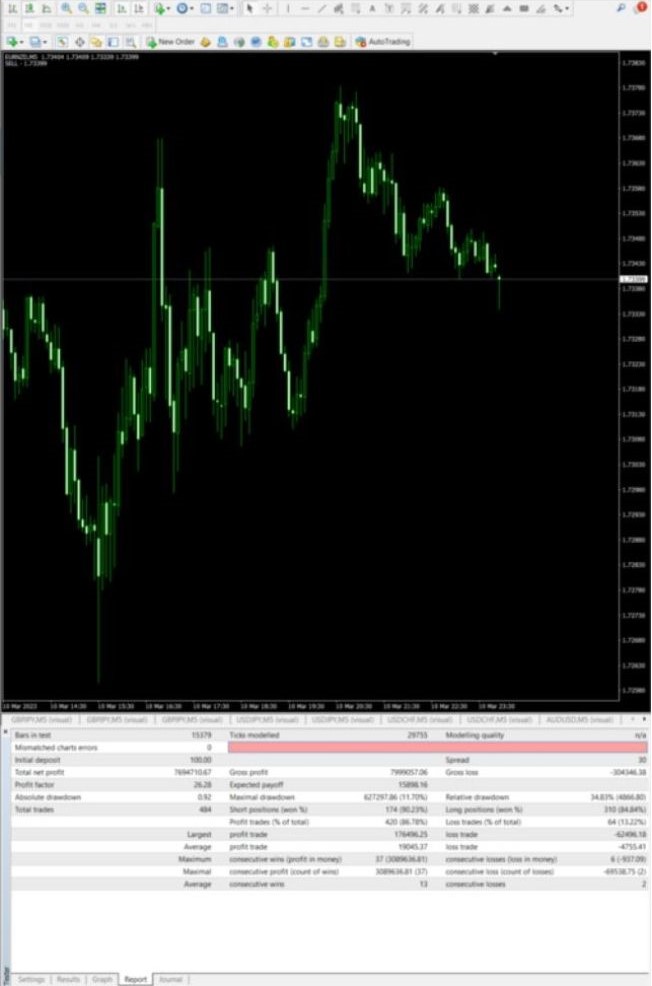
Task: Toggle the bar chart display mode
Action: 11,8
